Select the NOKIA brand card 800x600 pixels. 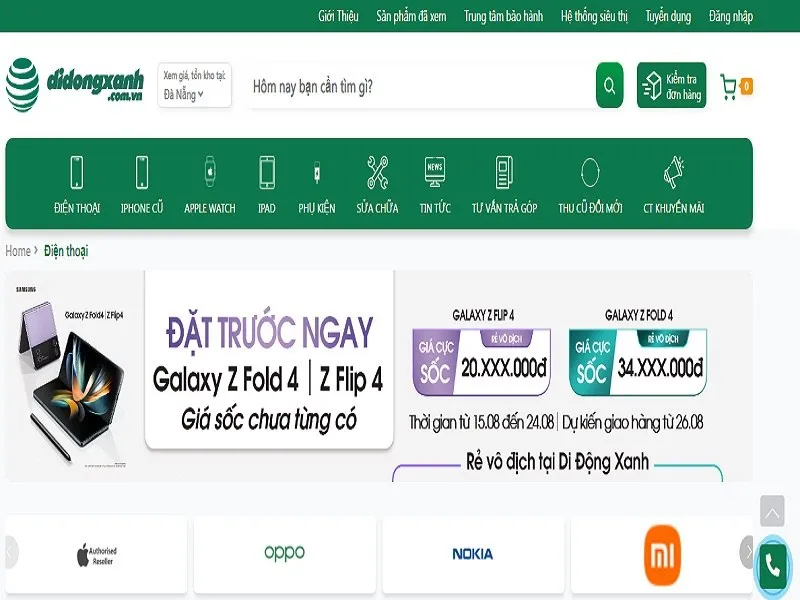473,555
